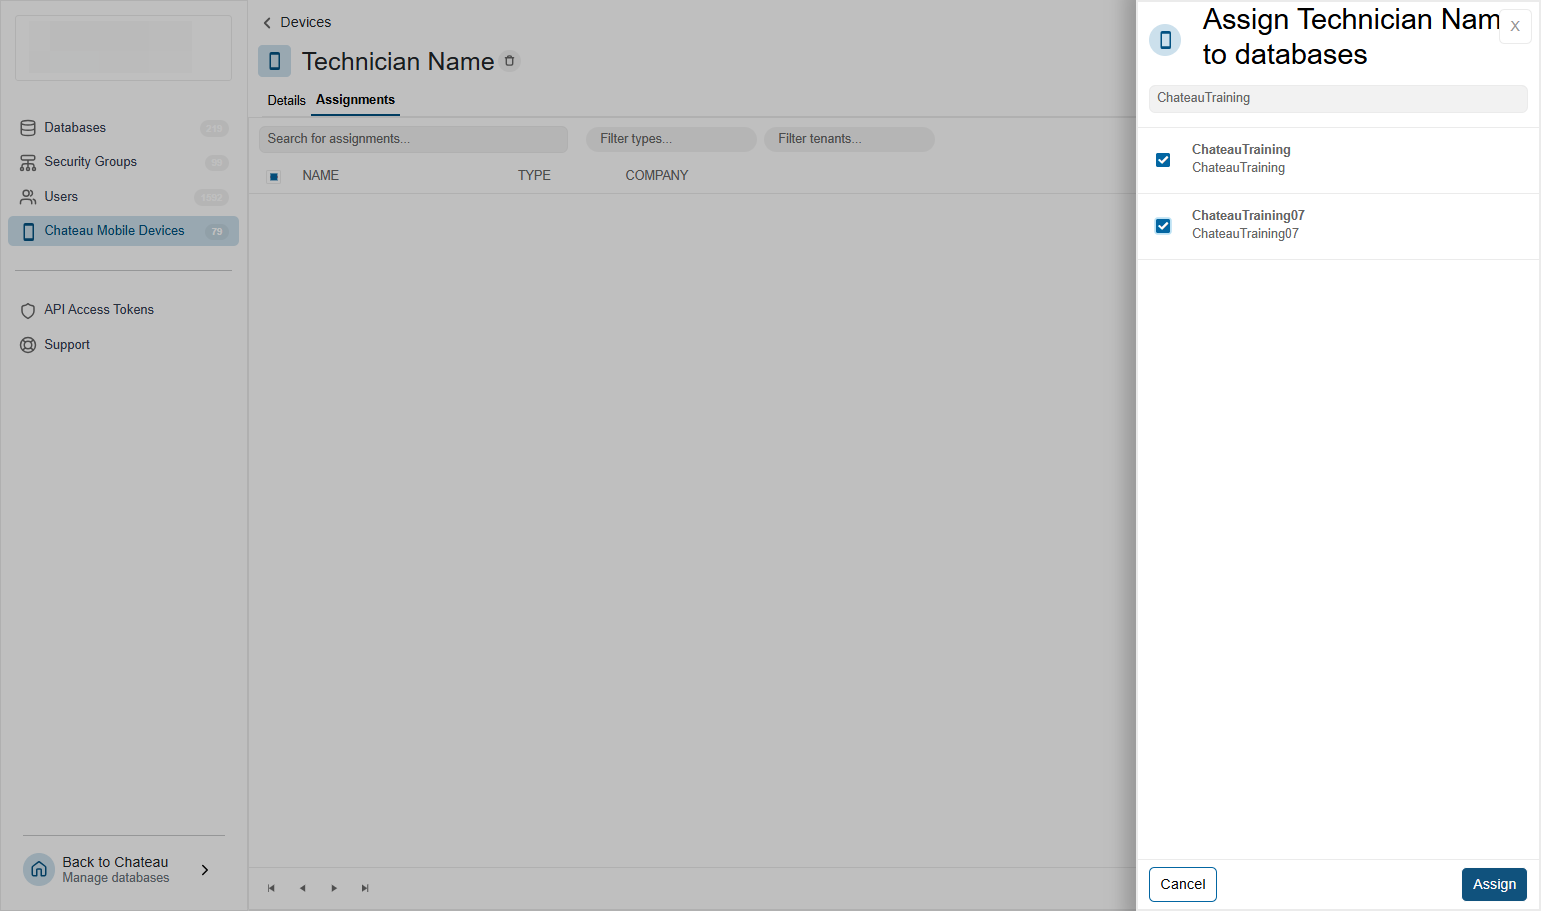Image resolution: width=1541 pixels, height=911 pixels.
Task: Click the Users sidebar icon
Action: 28,197
